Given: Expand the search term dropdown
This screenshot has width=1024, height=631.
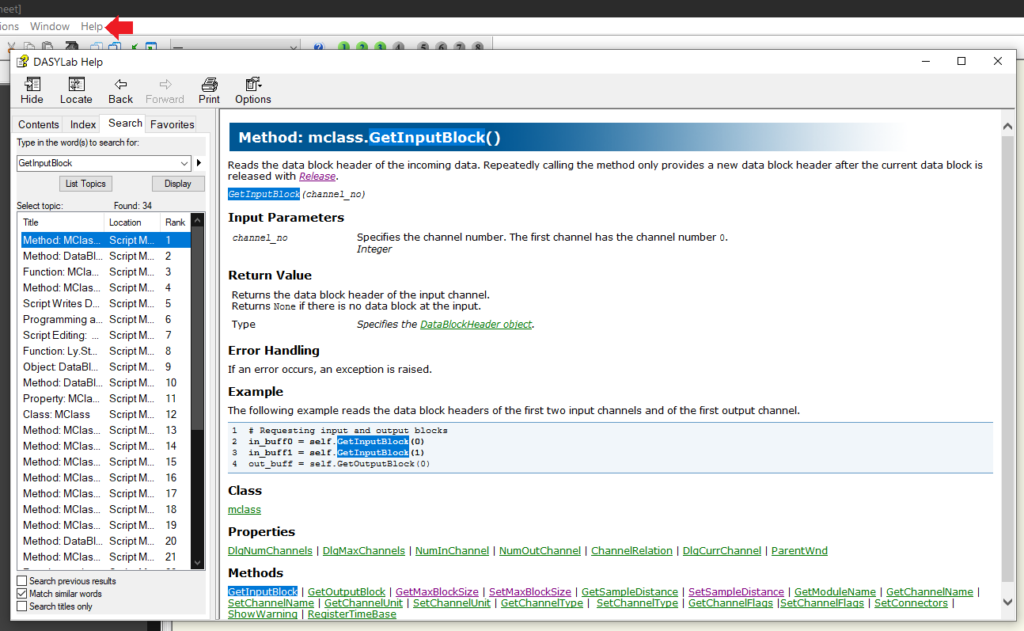Looking at the screenshot, I should [184, 163].
